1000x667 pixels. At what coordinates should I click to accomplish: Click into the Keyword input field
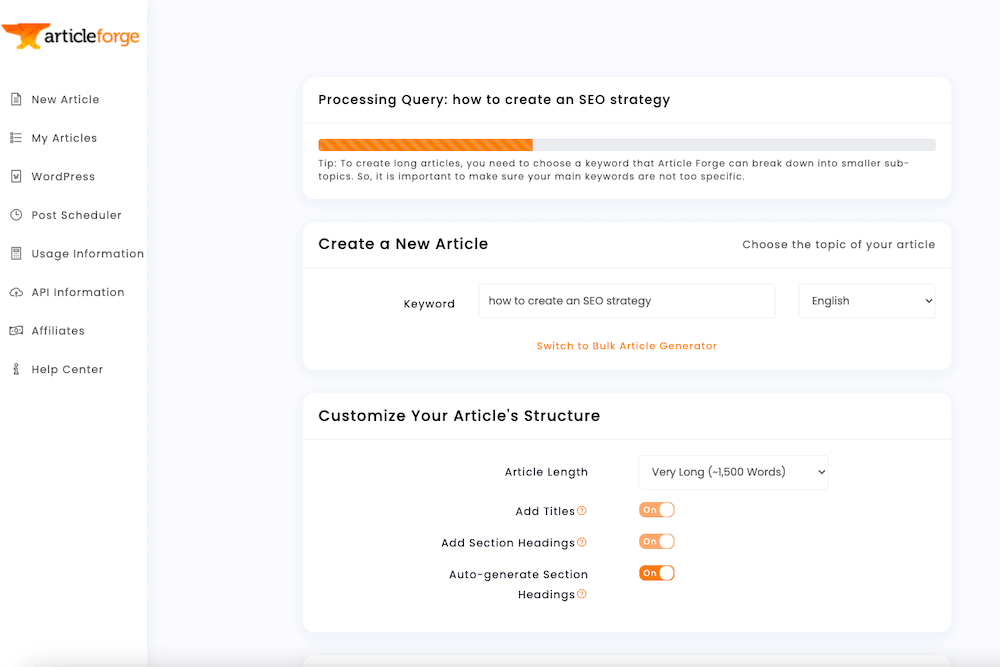626,301
